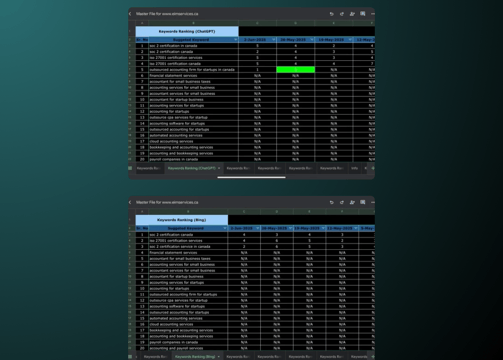The width and height of the screenshot is (503, 360).
Task: Click ChatGPT window title 'Master File for www.eimservices.ca'
Action: click(x=167, y=14)
